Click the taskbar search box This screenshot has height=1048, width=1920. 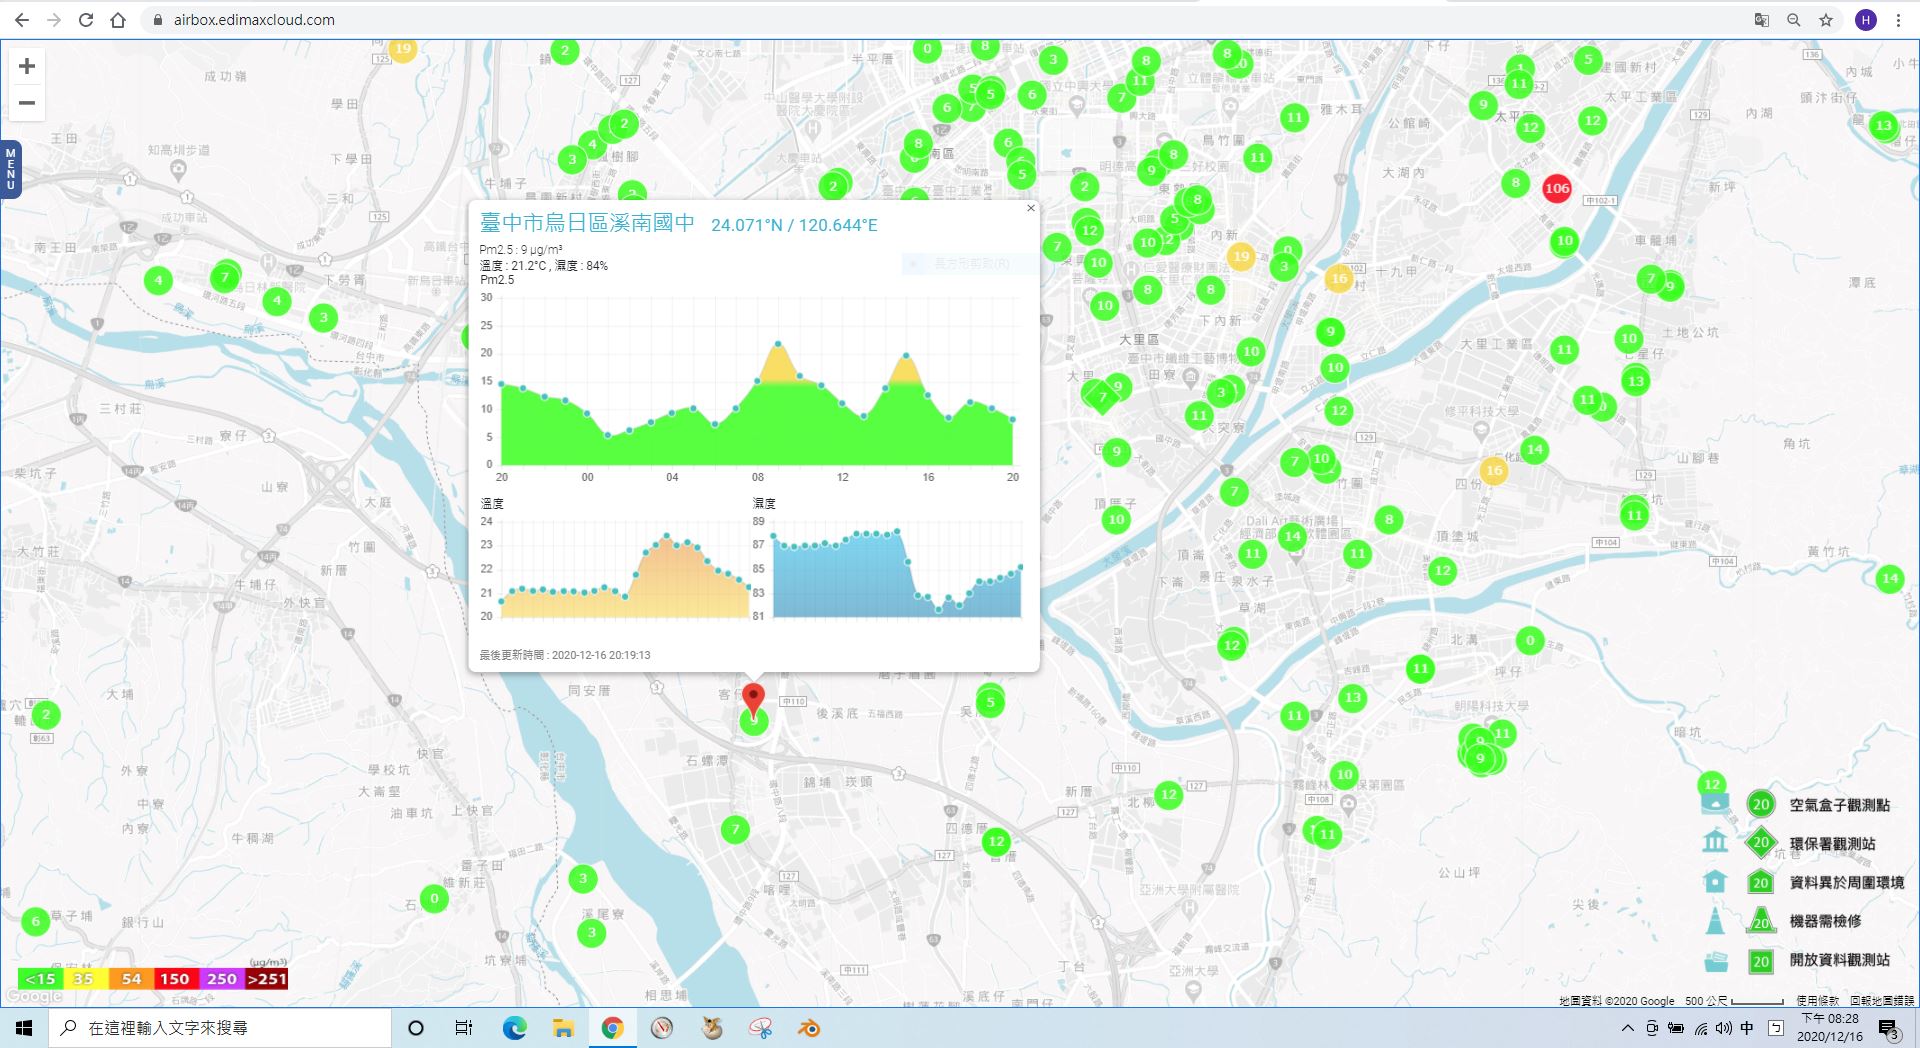coord(220,1028)
